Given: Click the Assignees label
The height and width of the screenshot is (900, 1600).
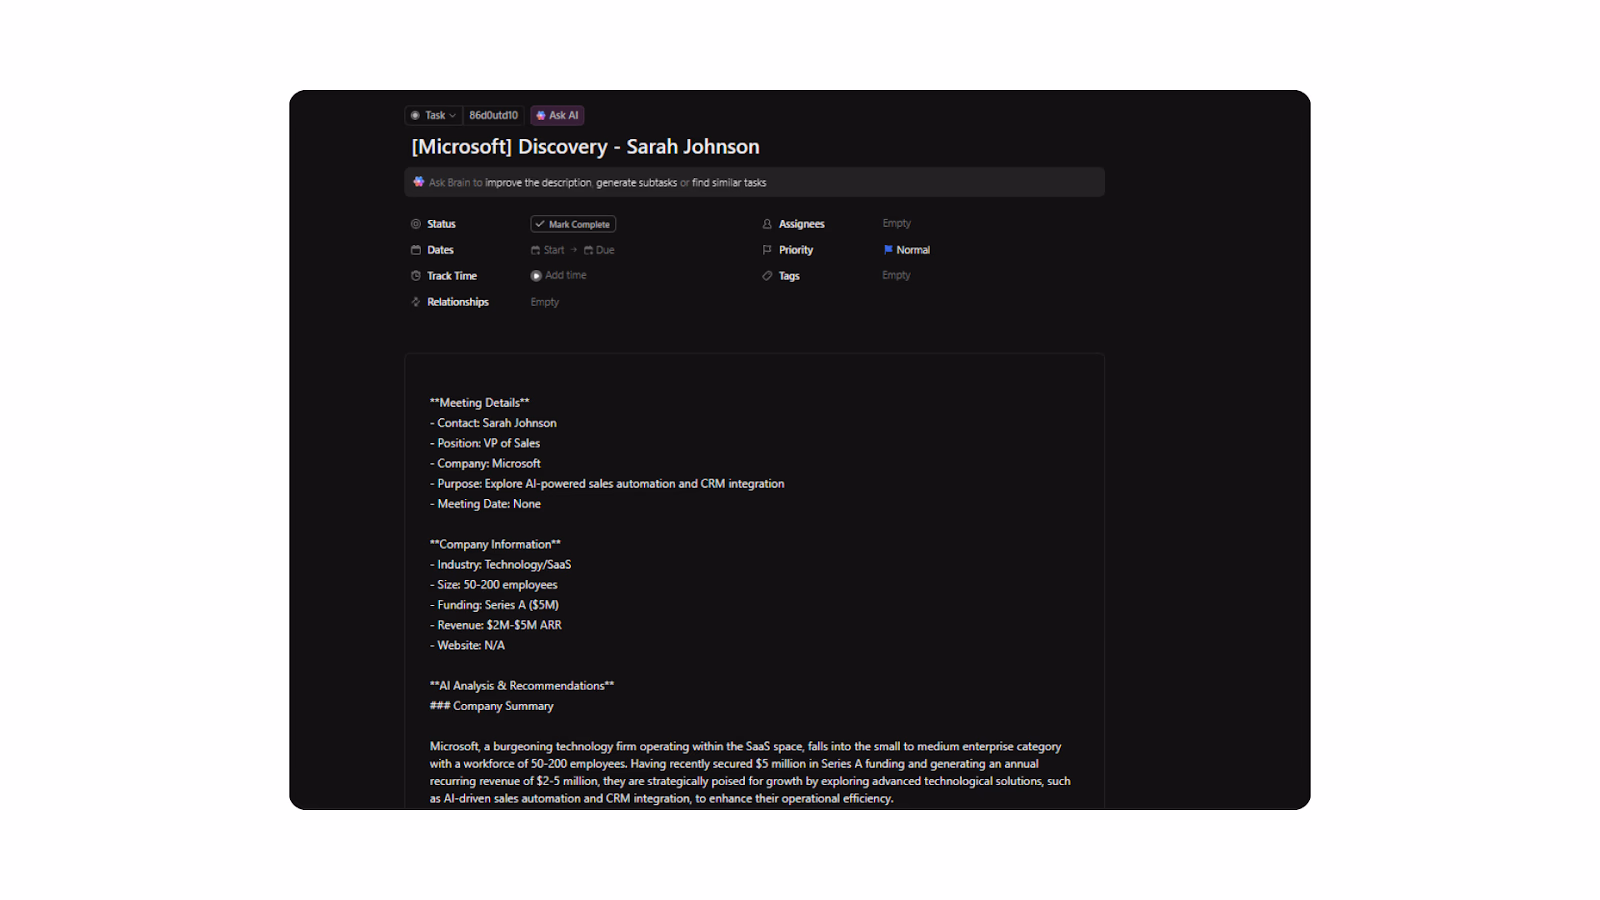Looking at the screenshot, I should click(x=802, y=224).
